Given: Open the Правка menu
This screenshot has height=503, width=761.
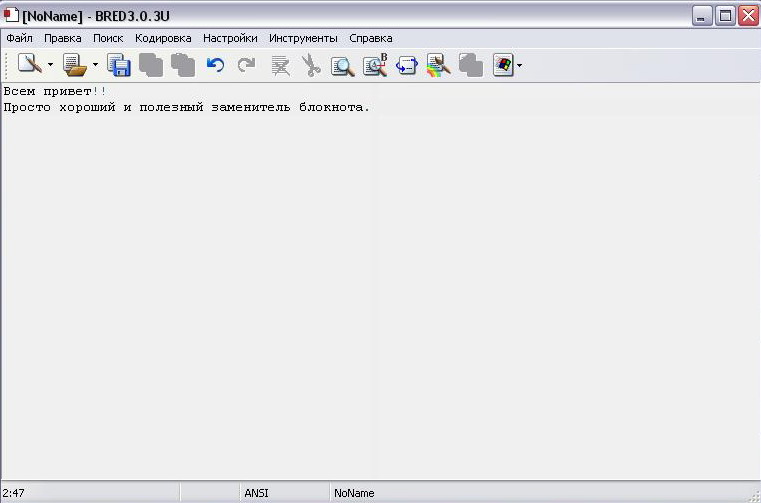Looking at the screenshot, I should 63,38.
